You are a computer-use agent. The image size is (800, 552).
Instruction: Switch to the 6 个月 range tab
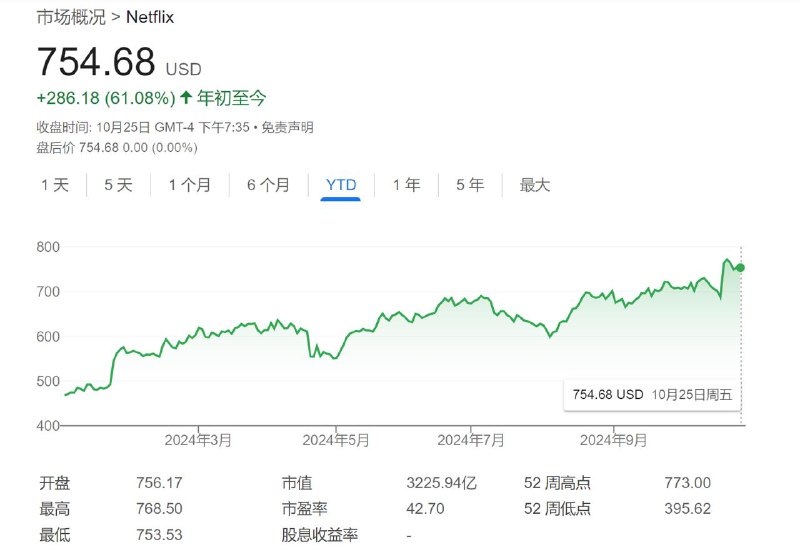coord(268,185)
